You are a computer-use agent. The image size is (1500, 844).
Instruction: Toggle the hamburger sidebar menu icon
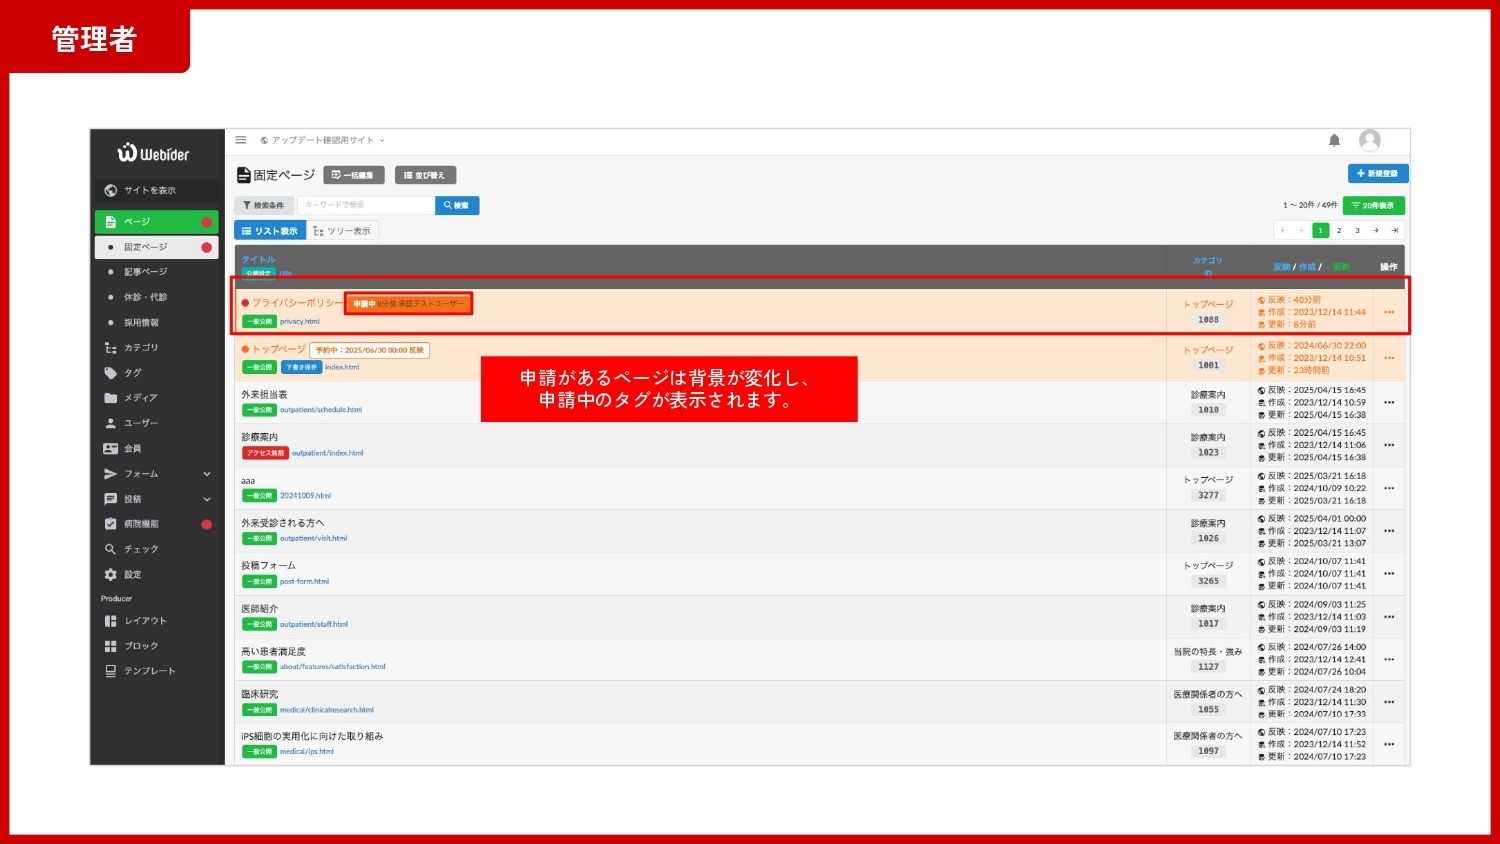coord(241,140)
